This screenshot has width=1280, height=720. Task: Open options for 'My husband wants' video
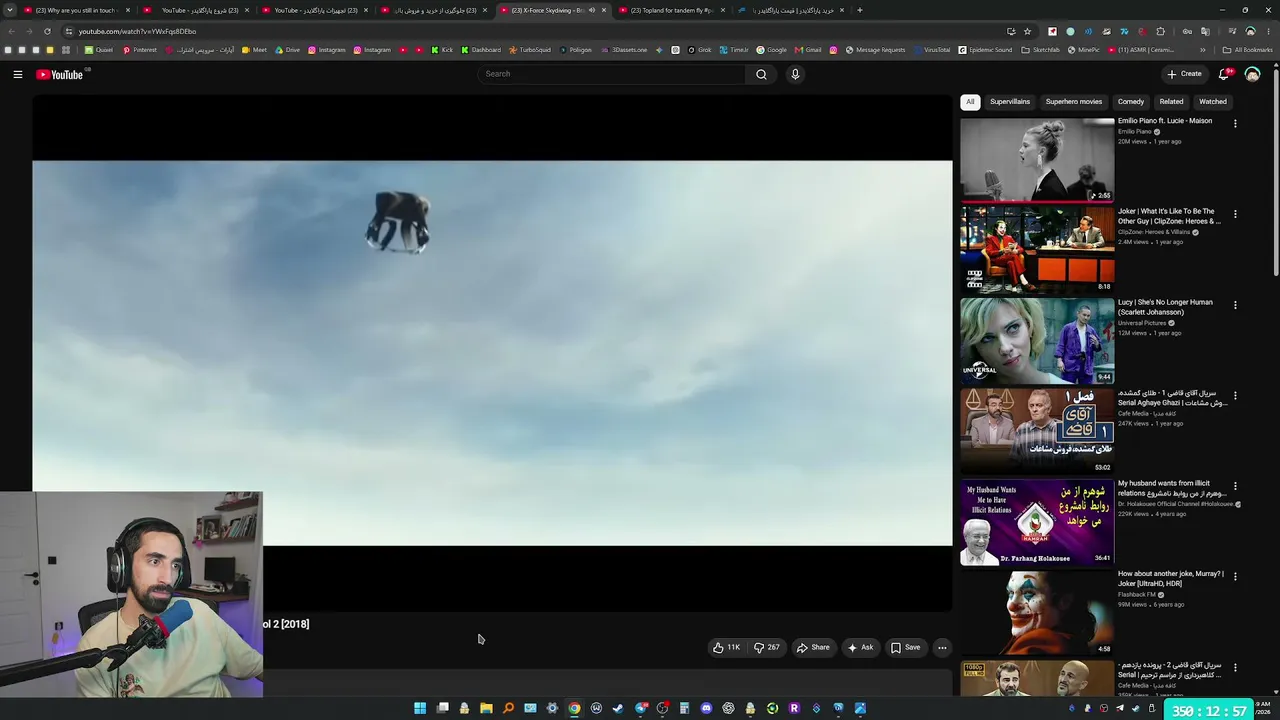click(x=1235, y=486)
